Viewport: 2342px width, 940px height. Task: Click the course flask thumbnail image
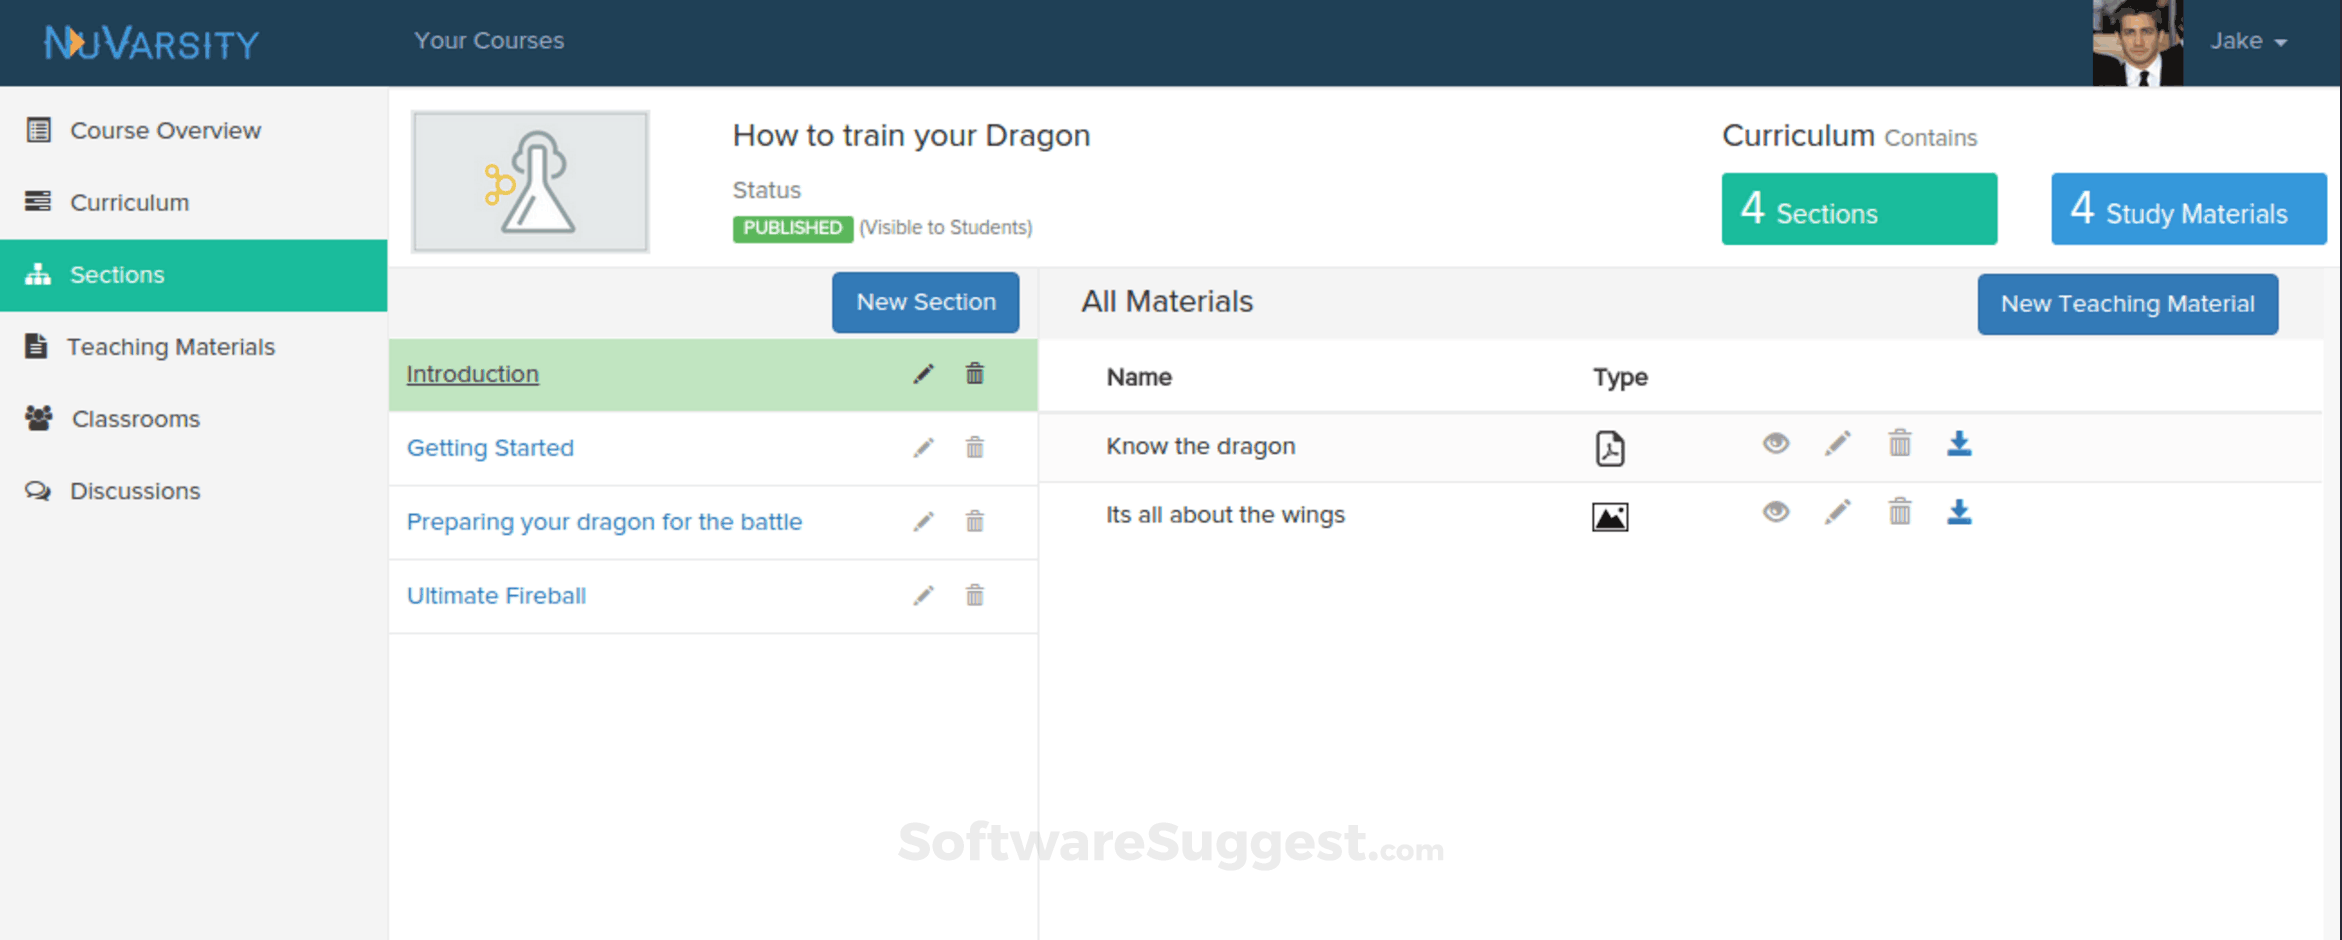pyautogui.click(x=530, y=180)
